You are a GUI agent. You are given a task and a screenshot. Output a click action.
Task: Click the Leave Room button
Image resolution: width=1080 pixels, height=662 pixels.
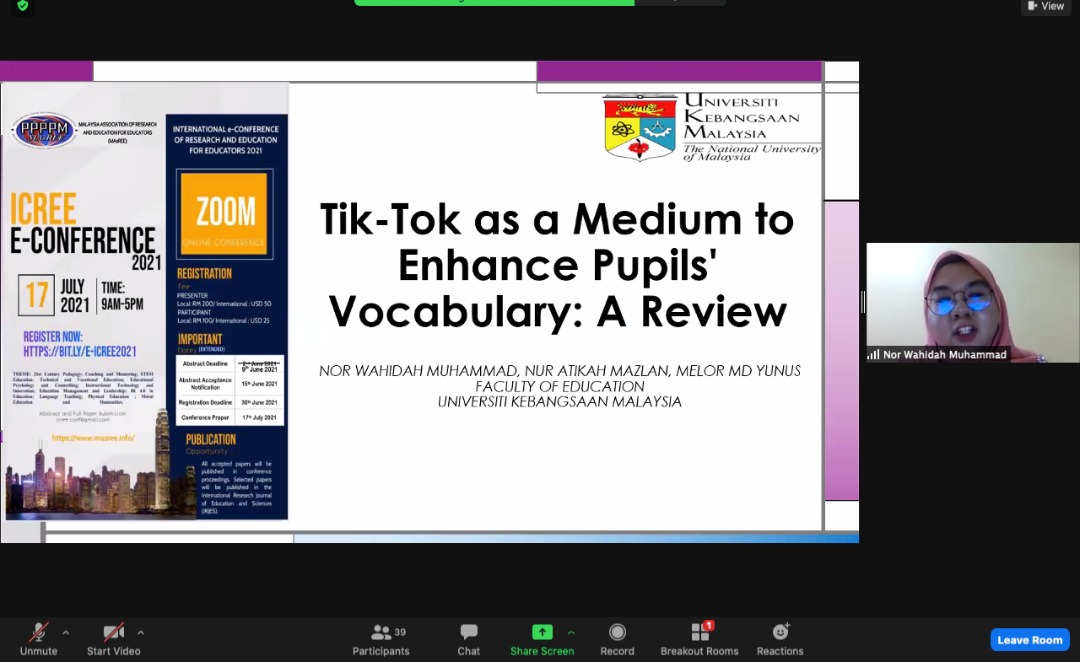(x=1029, y=640)
